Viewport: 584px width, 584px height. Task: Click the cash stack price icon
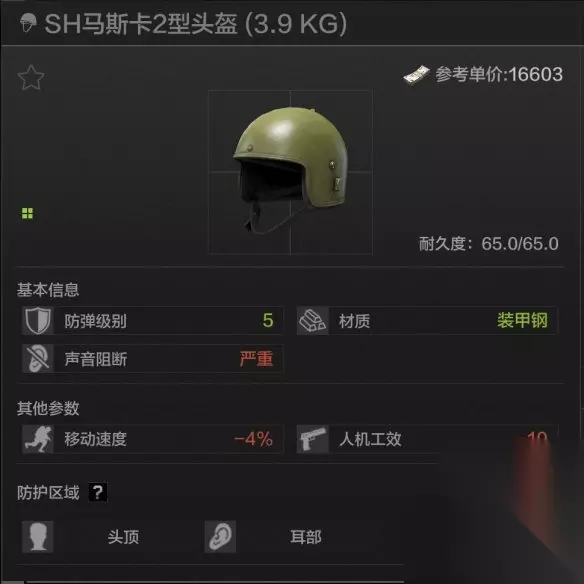point(416,75)
